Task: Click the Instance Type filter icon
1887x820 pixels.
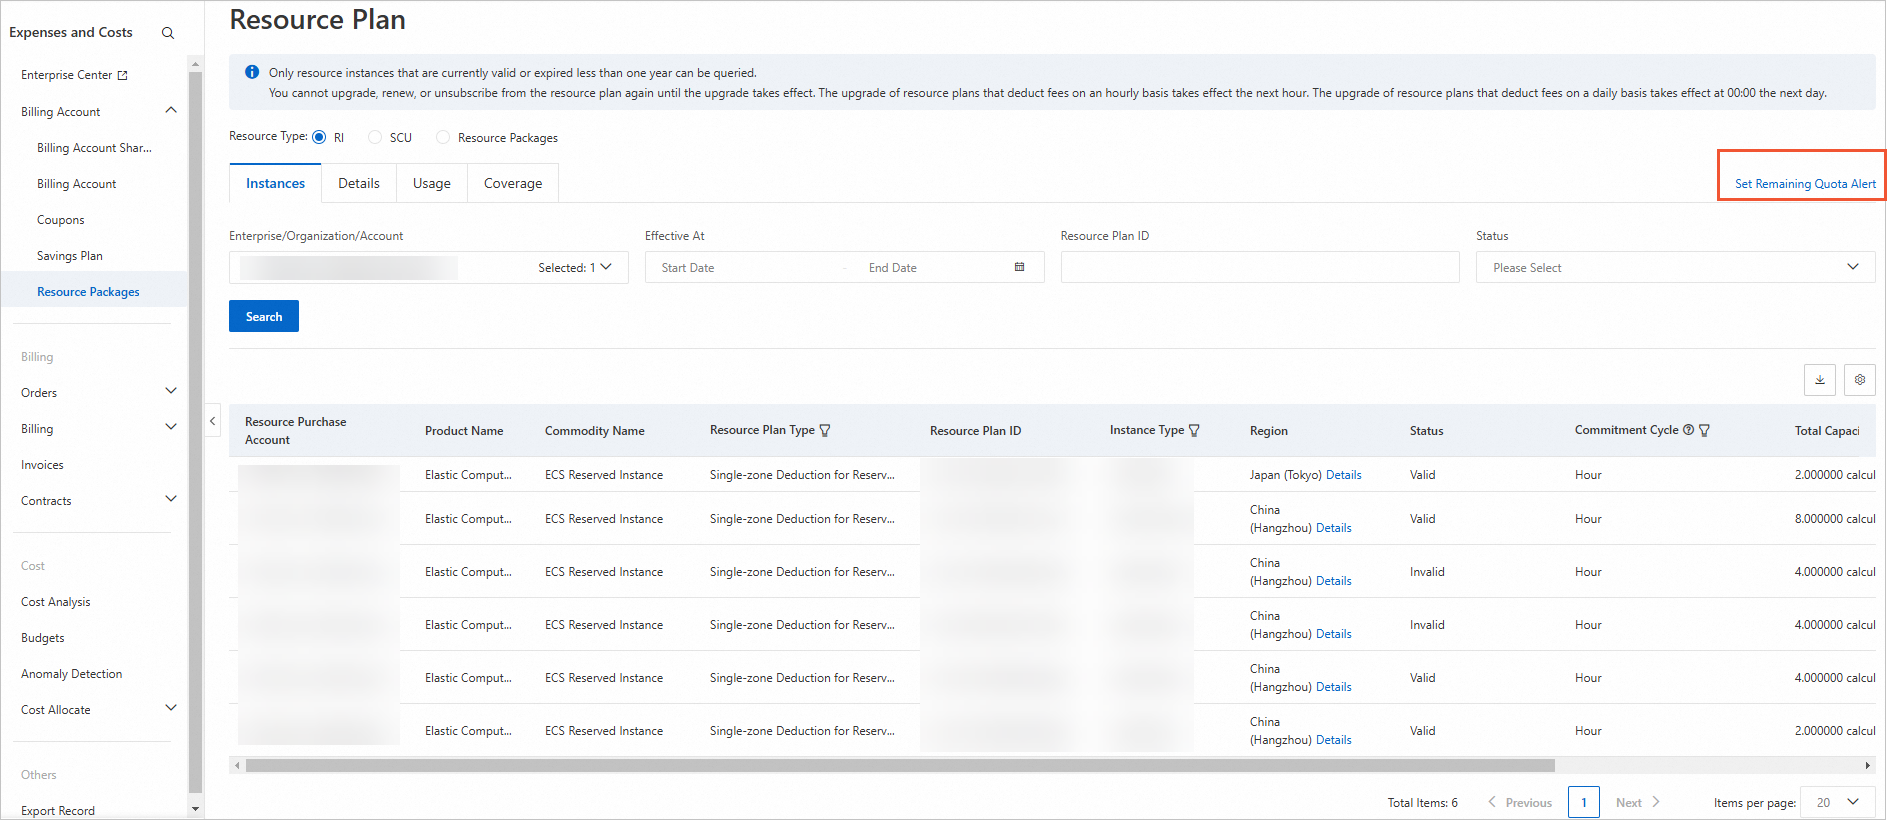Action: click(1194, 431)
